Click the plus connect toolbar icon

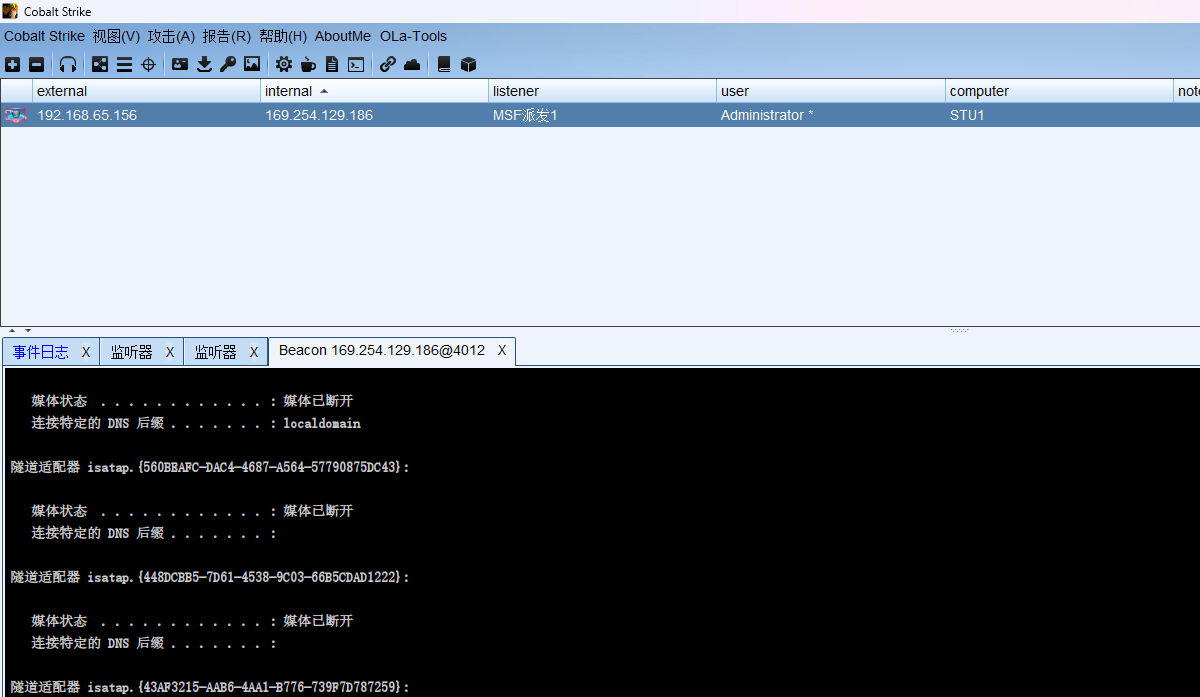12,65
